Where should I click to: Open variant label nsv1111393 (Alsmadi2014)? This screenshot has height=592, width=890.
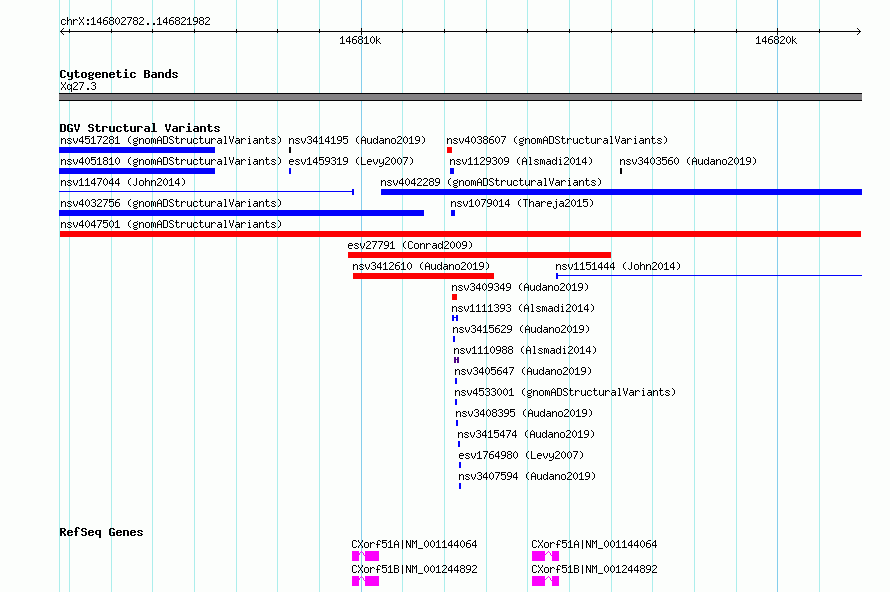523,308
